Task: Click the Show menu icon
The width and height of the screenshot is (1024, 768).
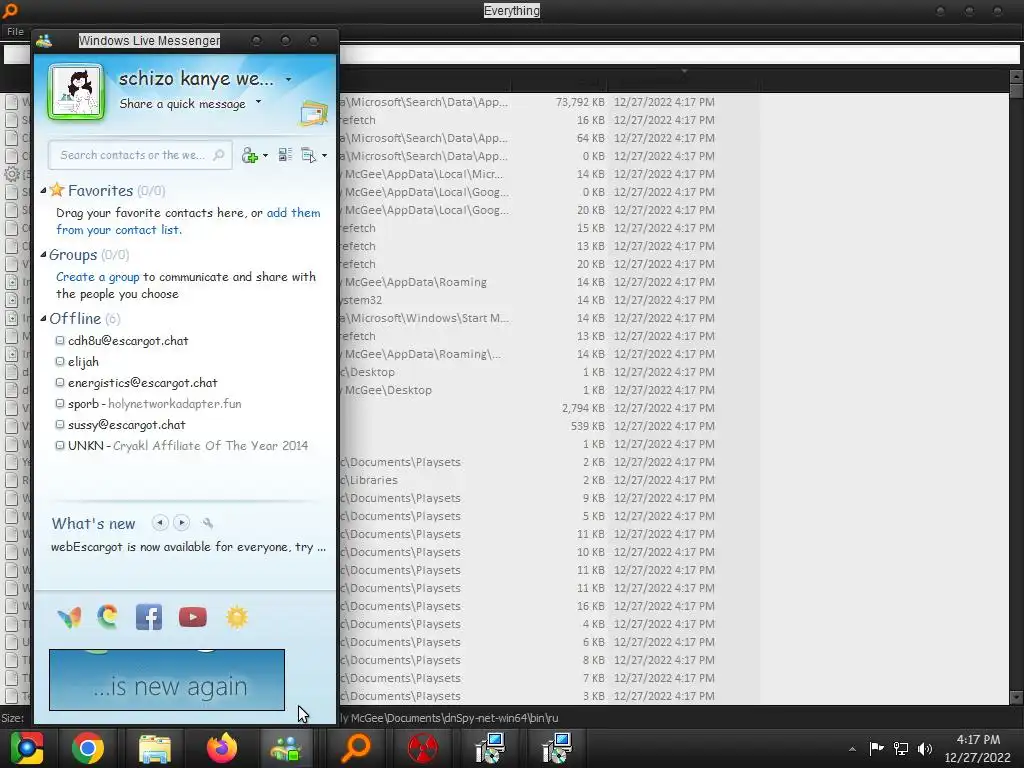Action: [x=308, y=155]
